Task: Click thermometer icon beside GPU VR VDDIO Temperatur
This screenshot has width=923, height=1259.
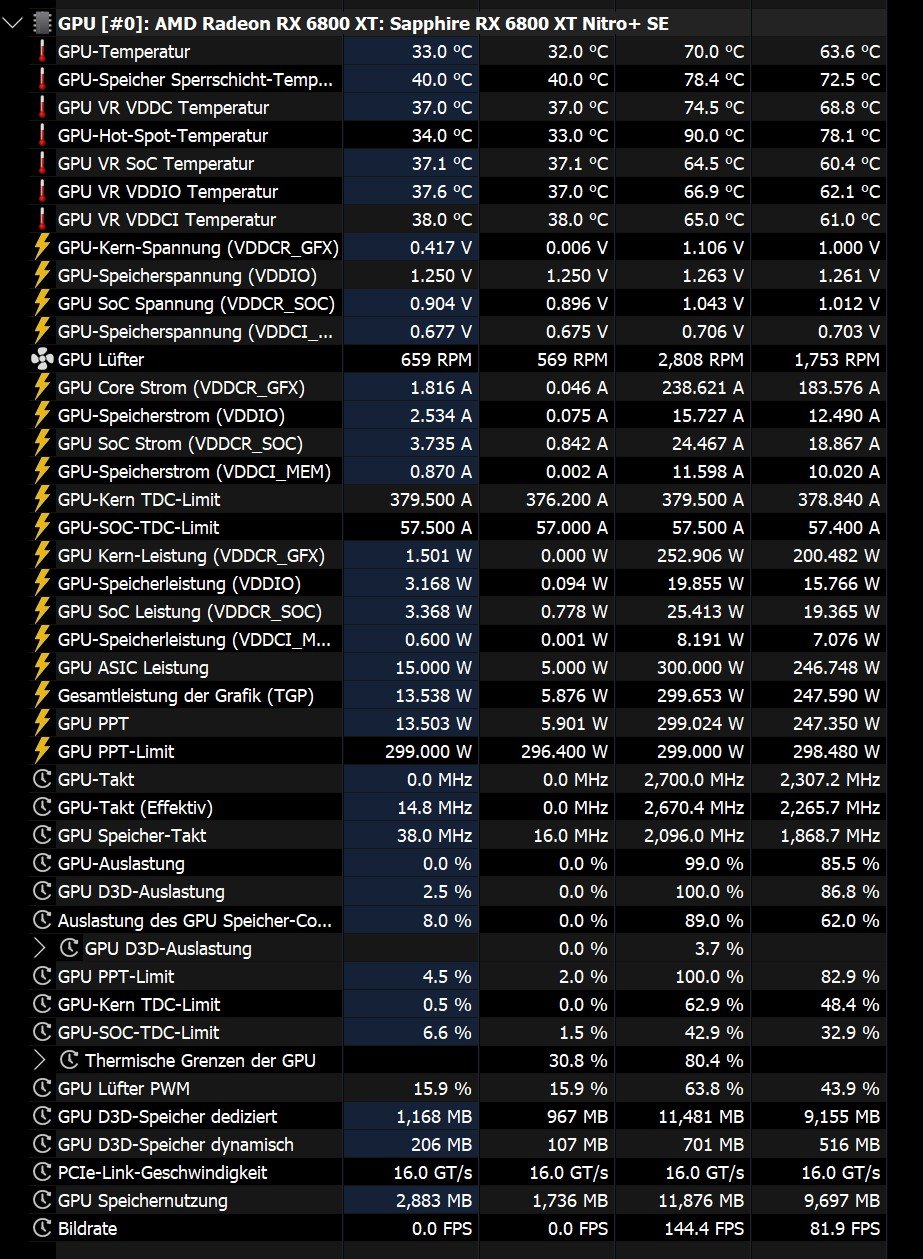Action: pos(42,191)
